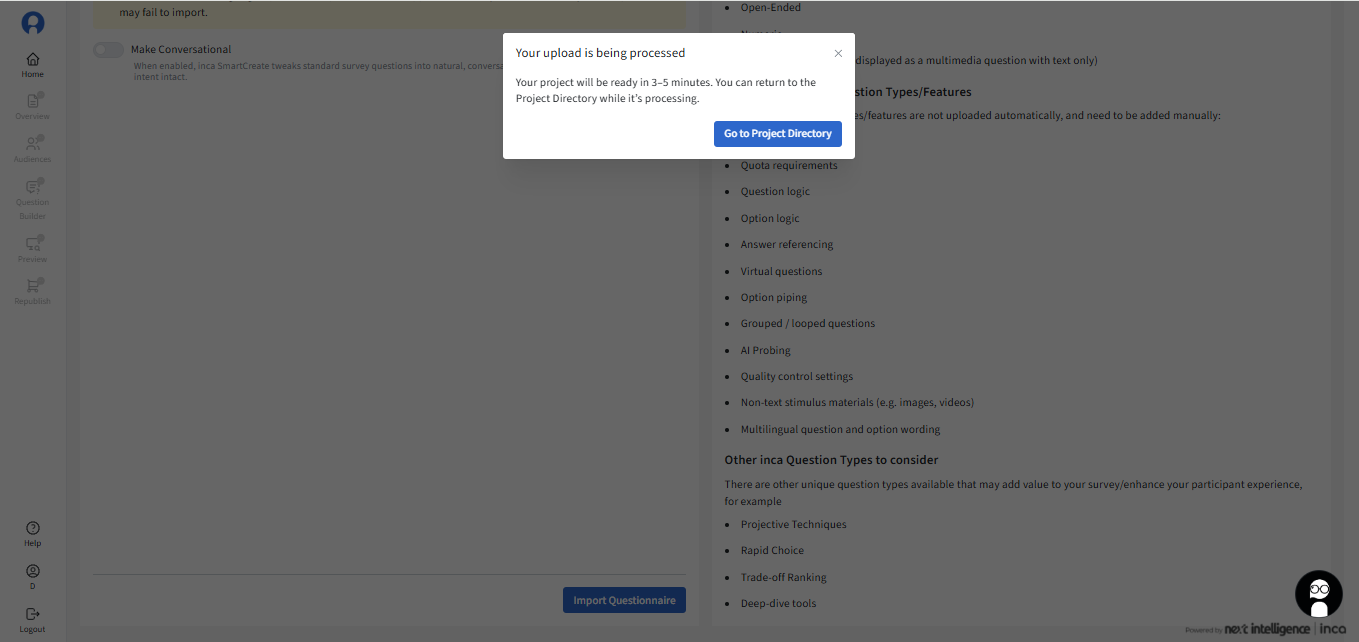Open the user profile labeled D
Viewport: 1359px width, 642px height.
33,576
